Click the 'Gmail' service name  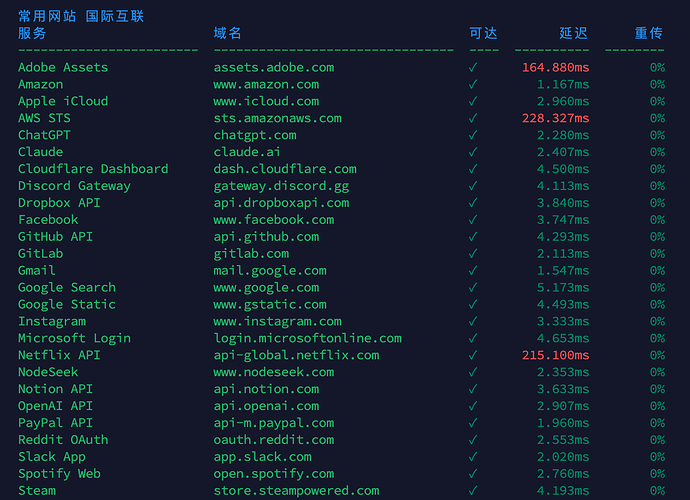pyautogui.click(x=37, y=271)
